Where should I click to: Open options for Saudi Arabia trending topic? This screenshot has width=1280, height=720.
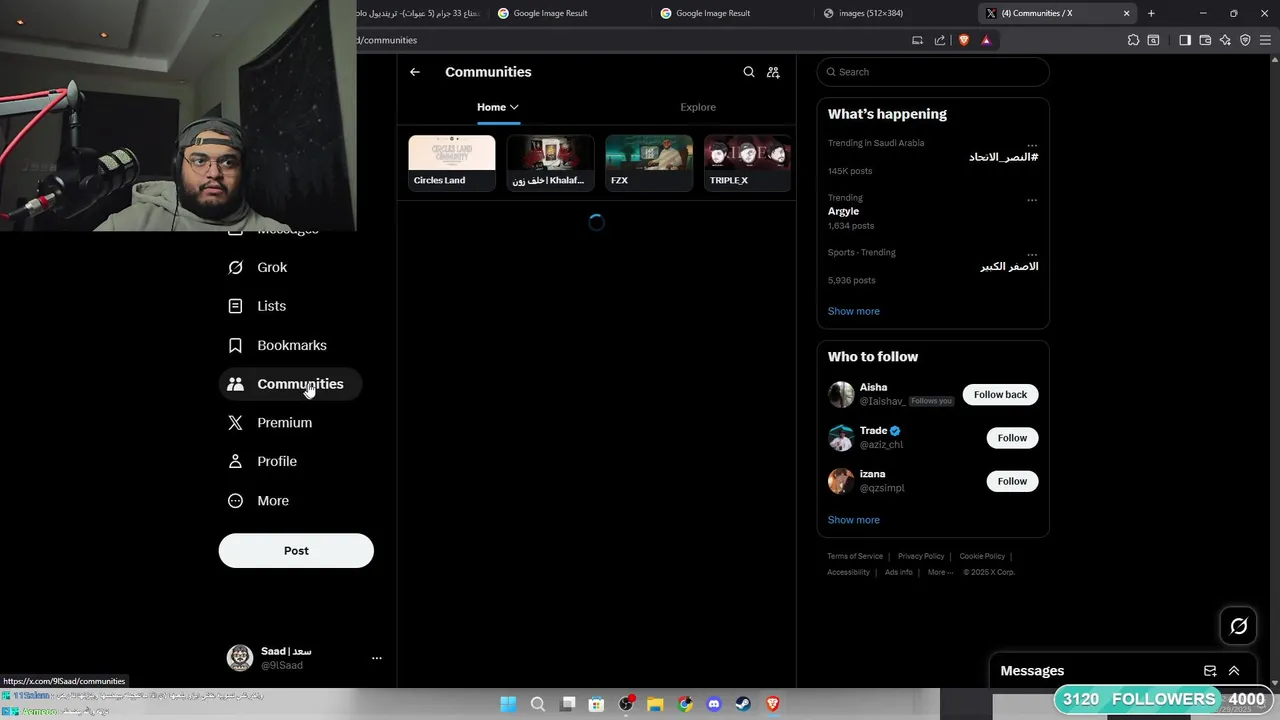point(1032,145)
